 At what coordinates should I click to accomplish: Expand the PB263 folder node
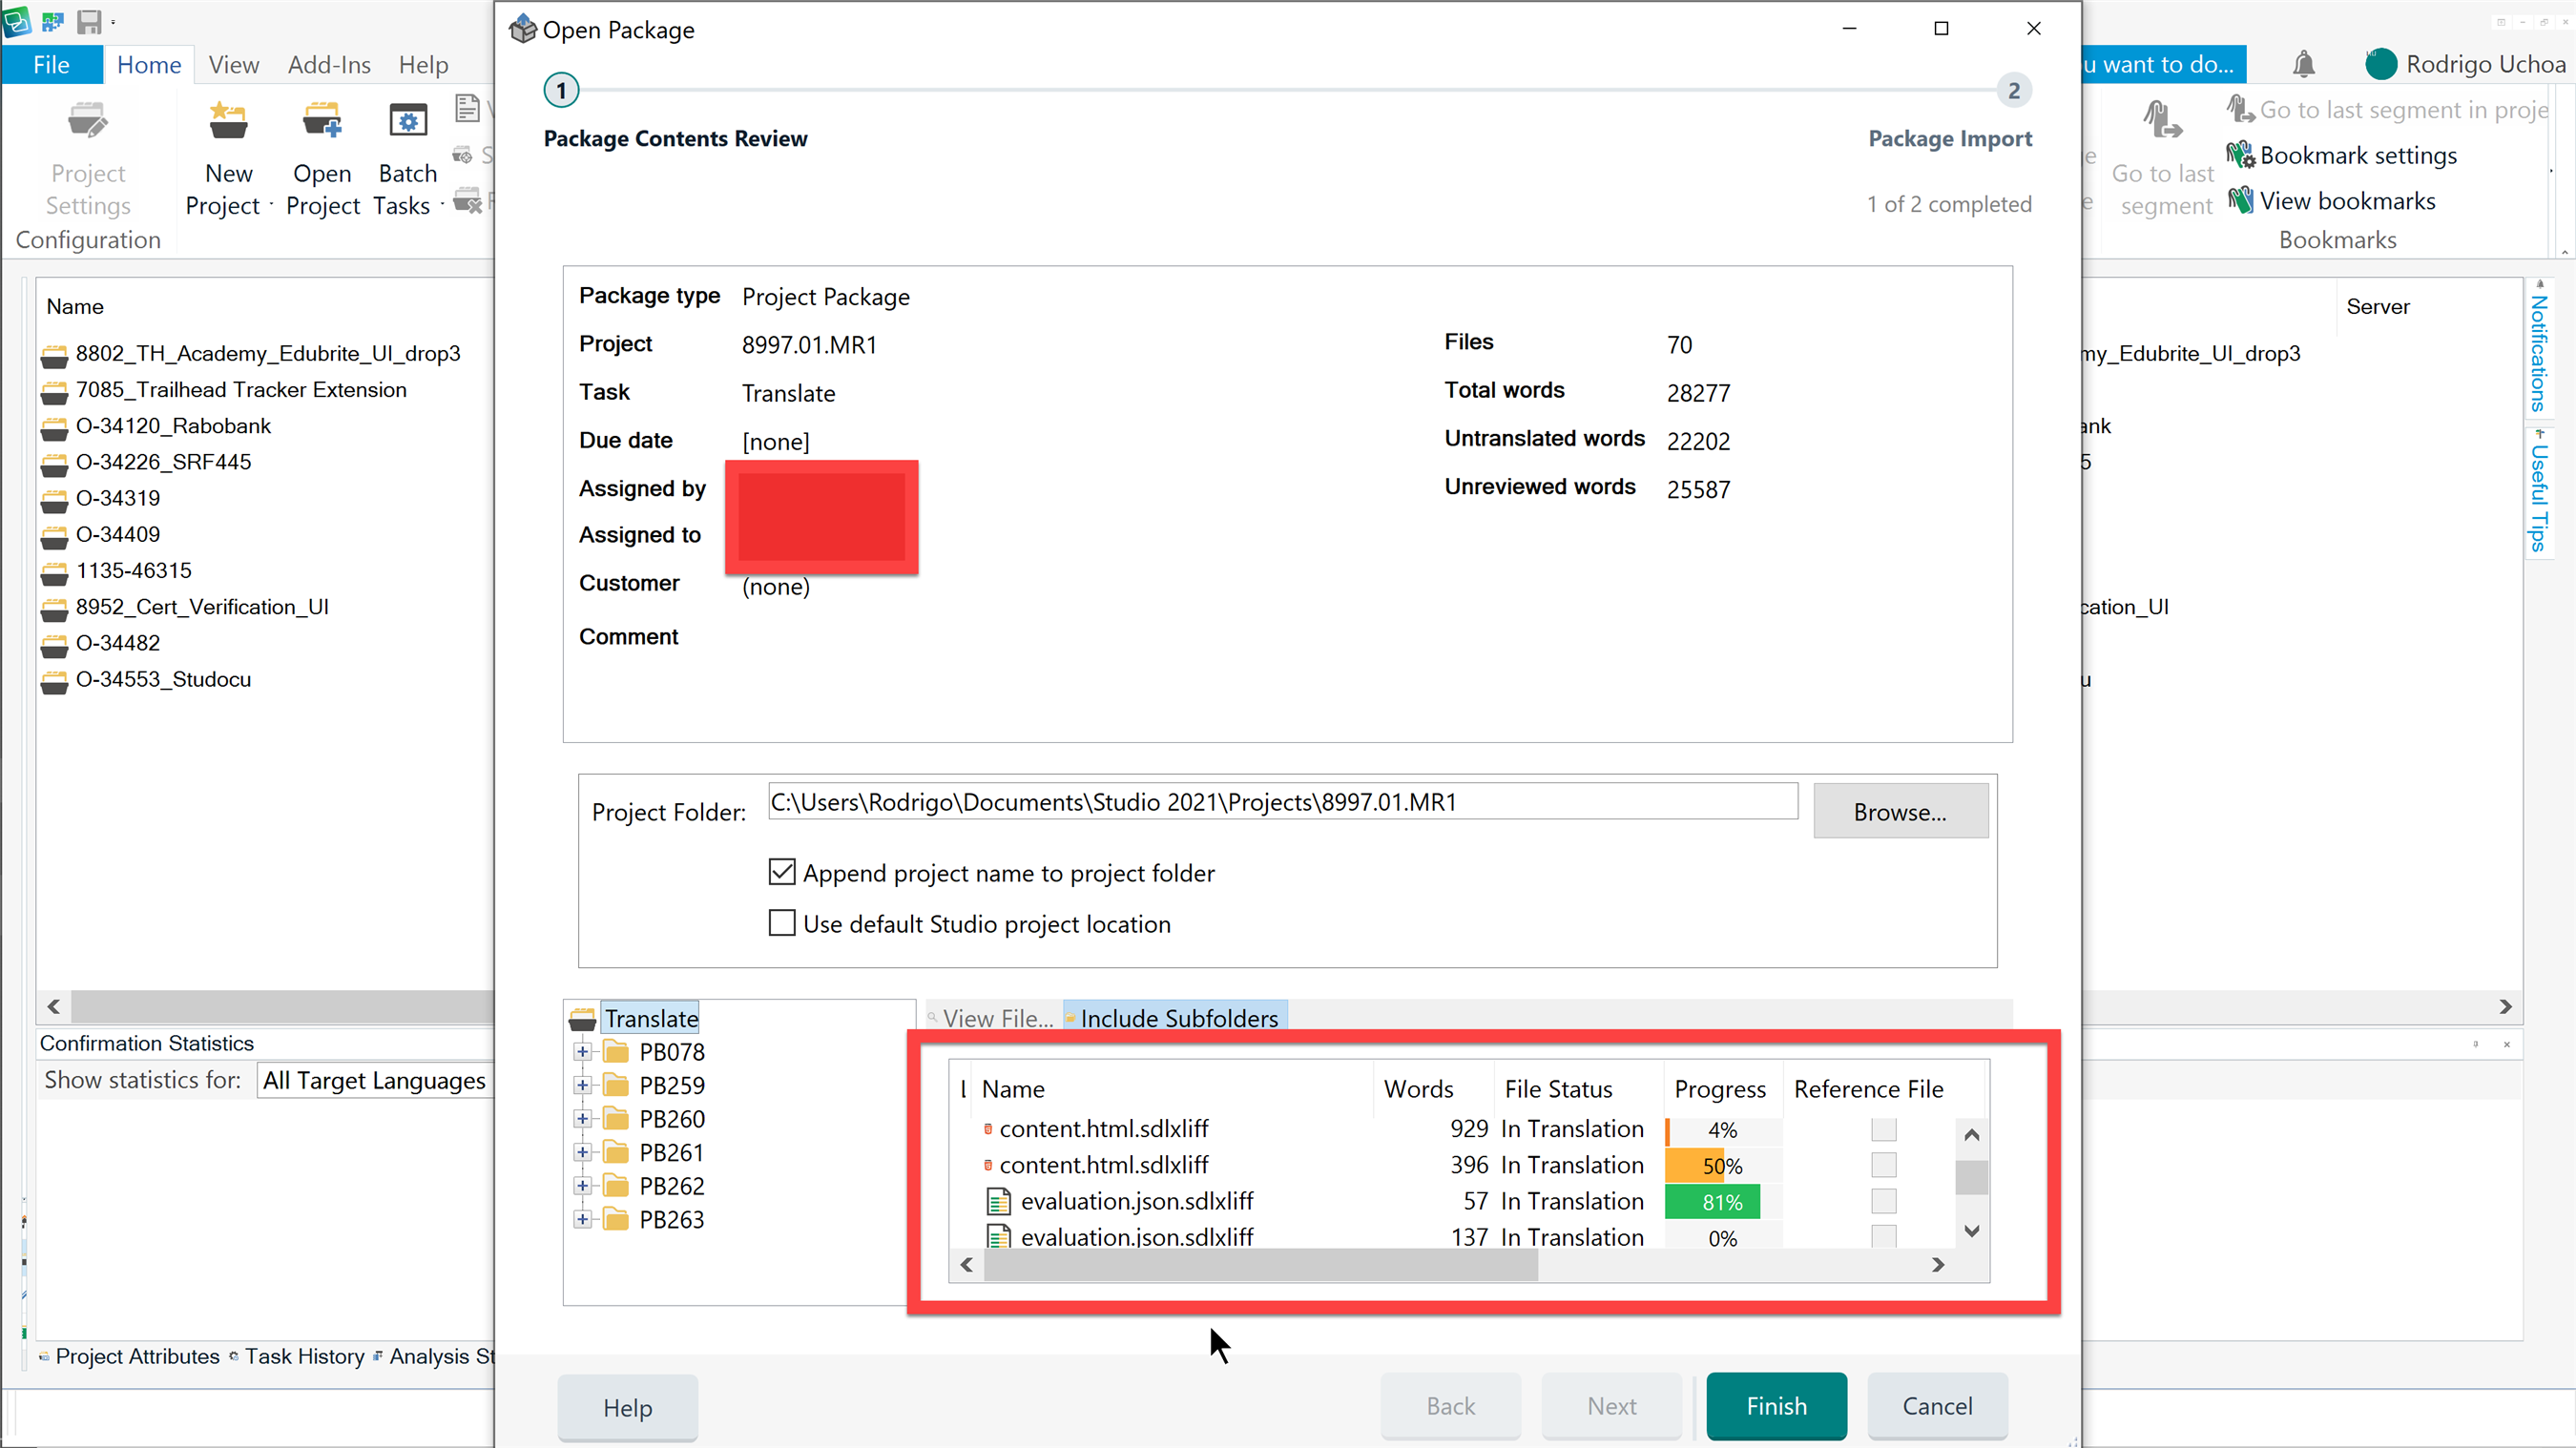(x=582, y=1219)
